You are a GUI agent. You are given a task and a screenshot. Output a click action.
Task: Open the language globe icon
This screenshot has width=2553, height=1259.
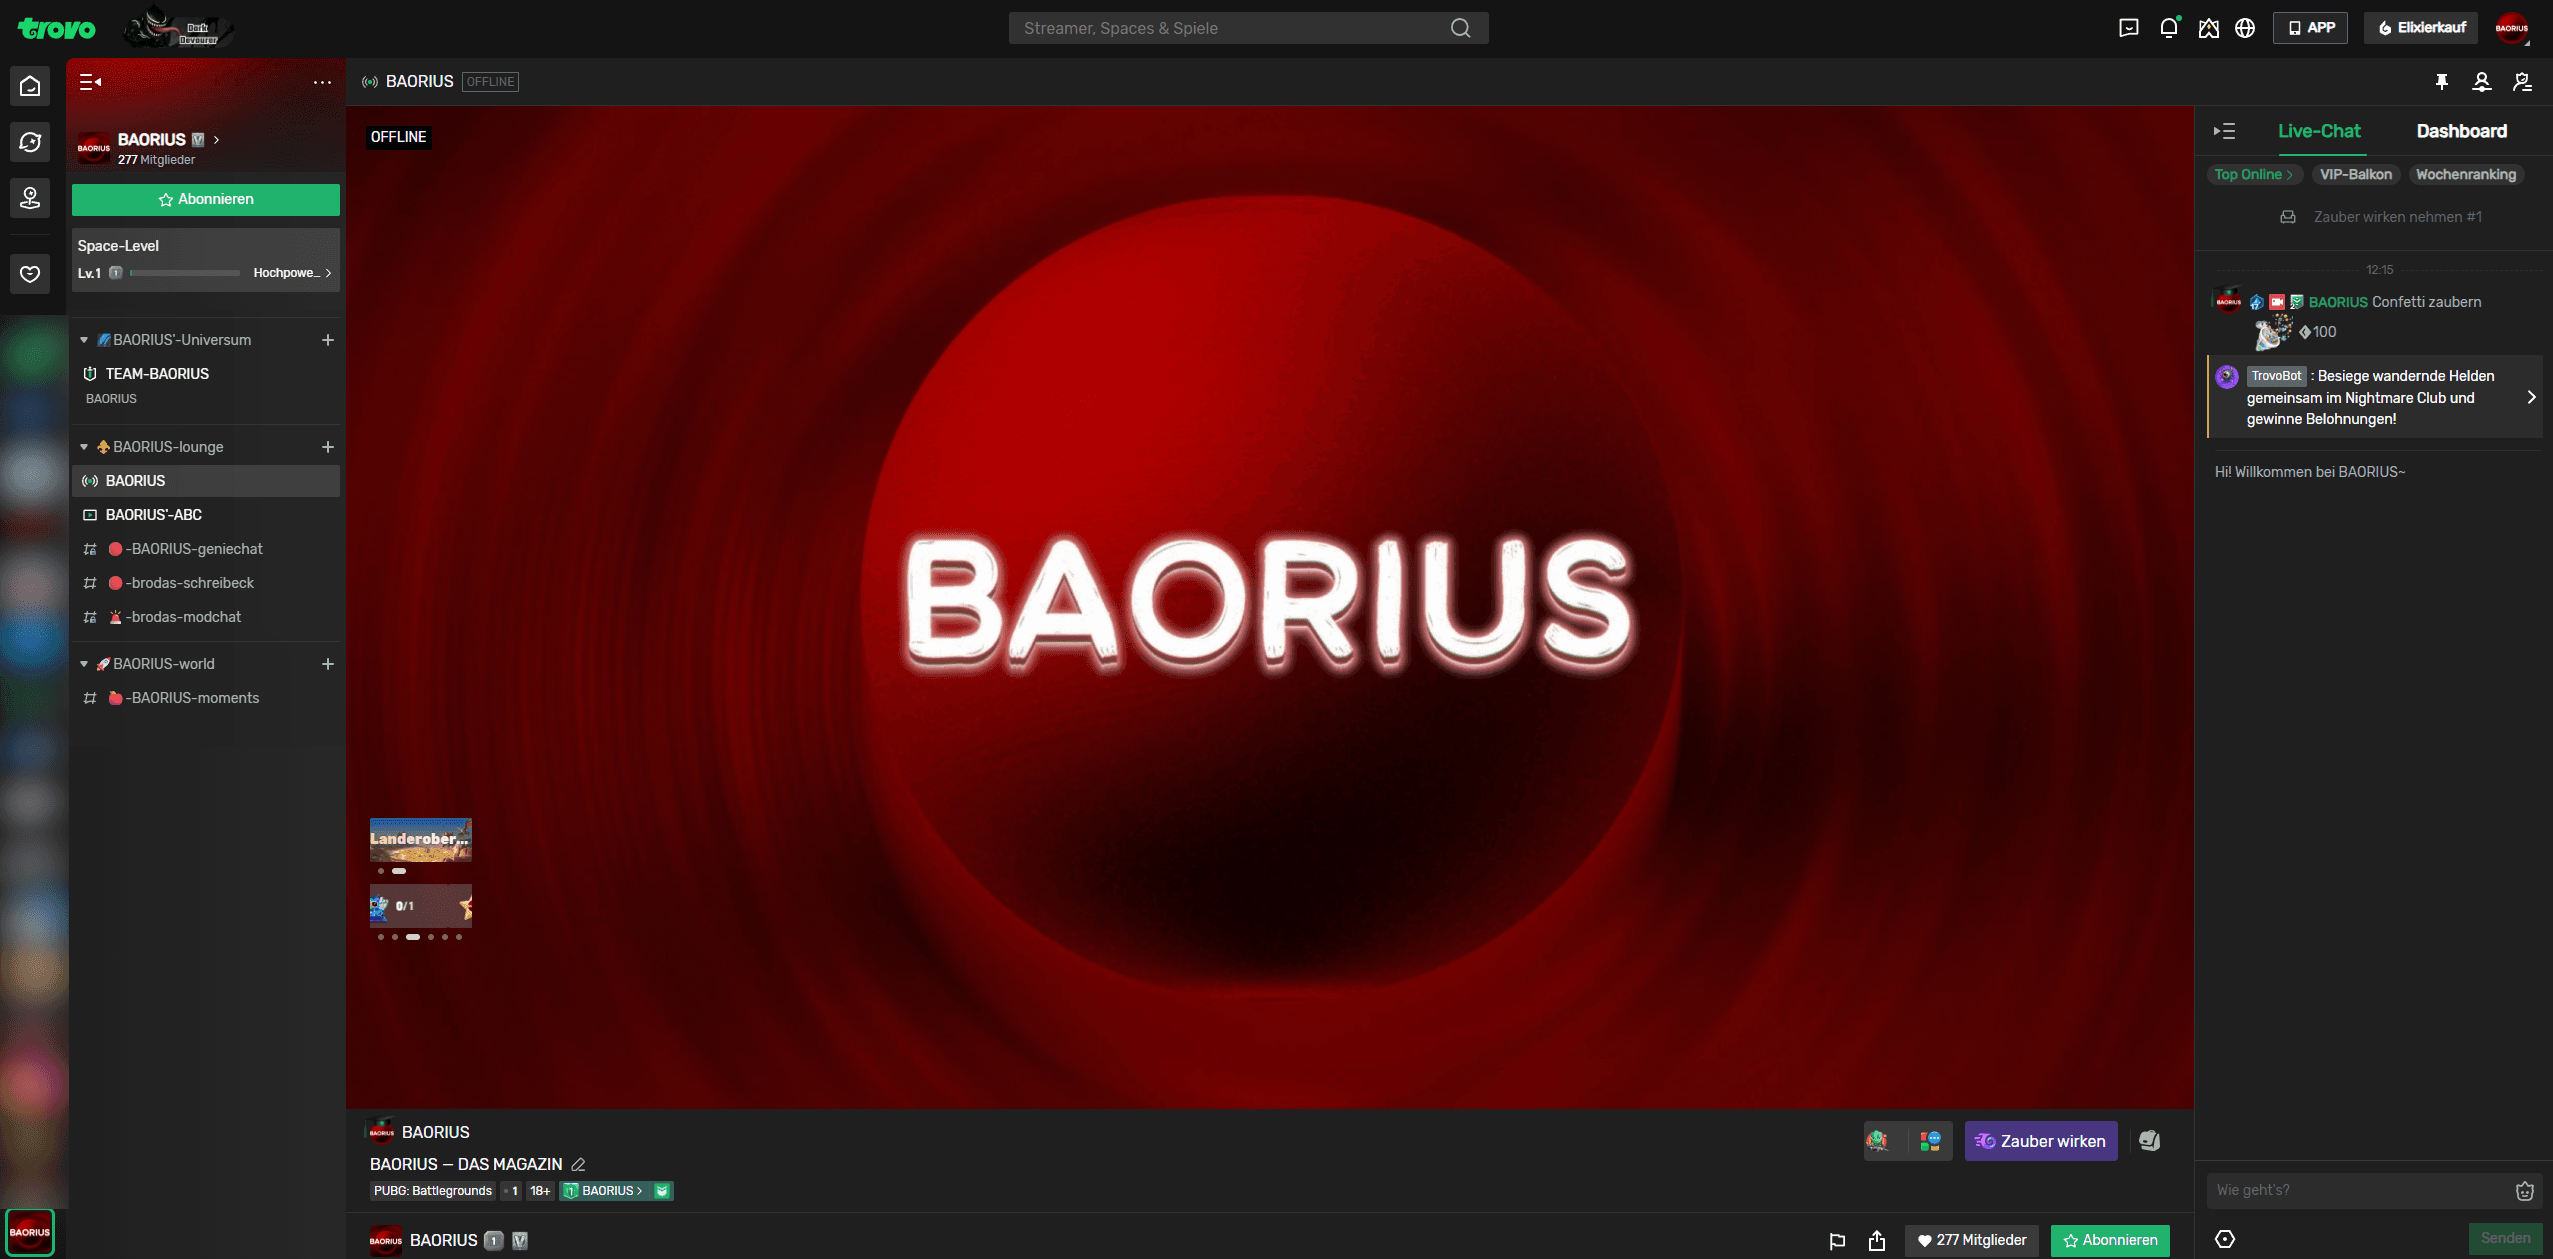click(x=2245, y=28)
